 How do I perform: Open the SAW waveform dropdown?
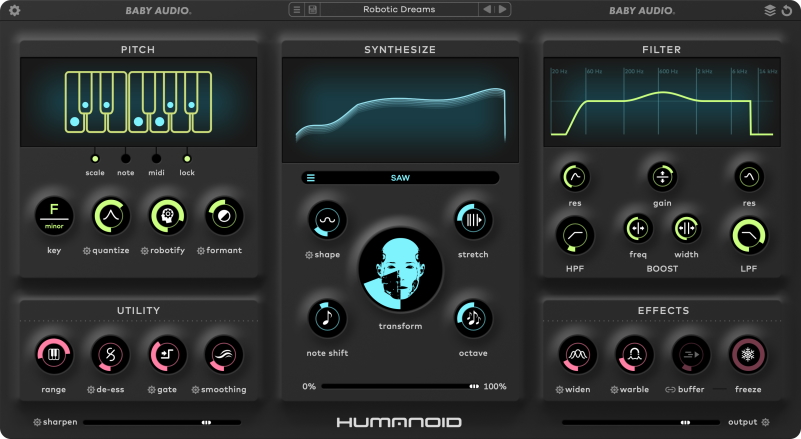click(400, 178)
